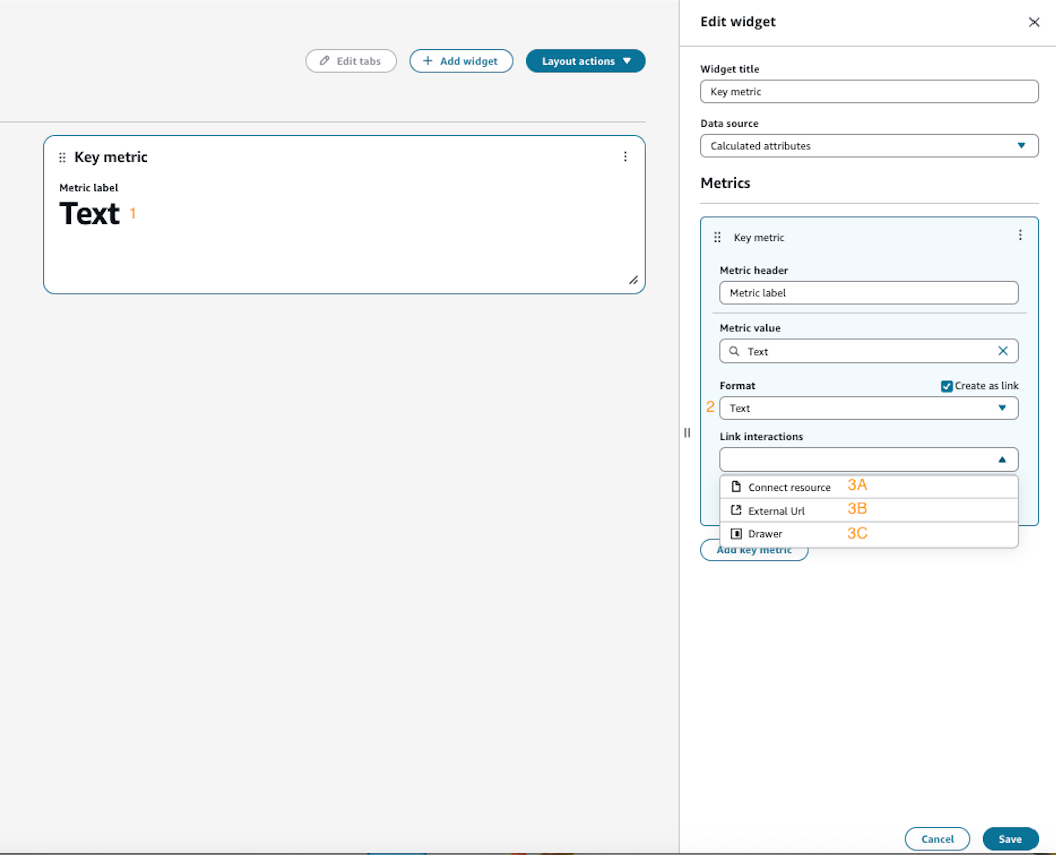Click the Key metric widget drag handle

coord(62,157)
